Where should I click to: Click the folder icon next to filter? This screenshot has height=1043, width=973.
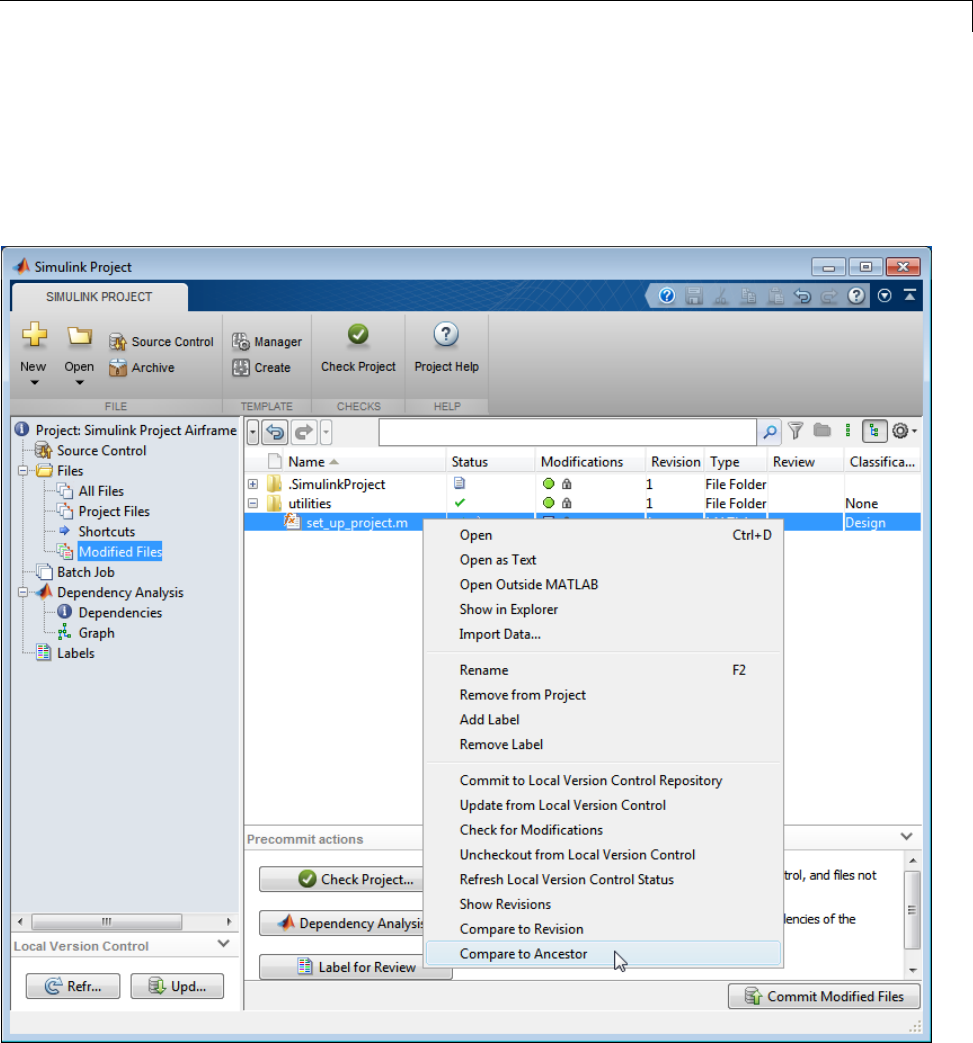(822, 430)
